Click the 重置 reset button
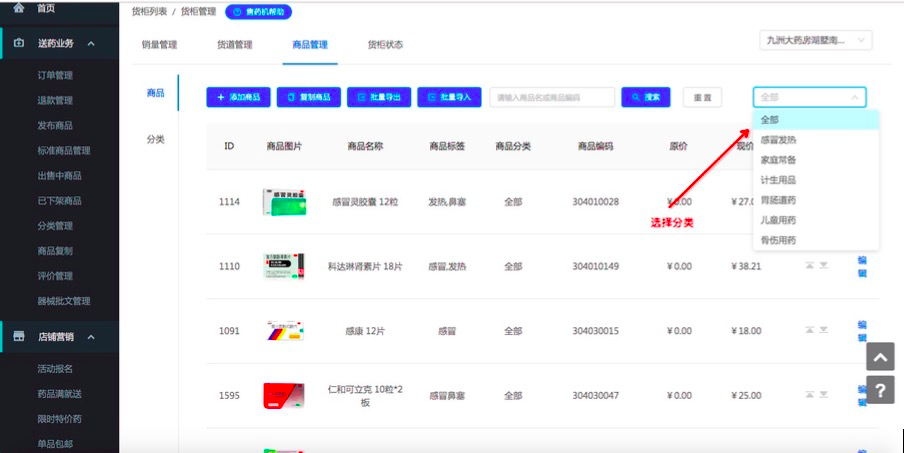The height and width of the screenshot is (453, 904). click(x=702, y=97)
